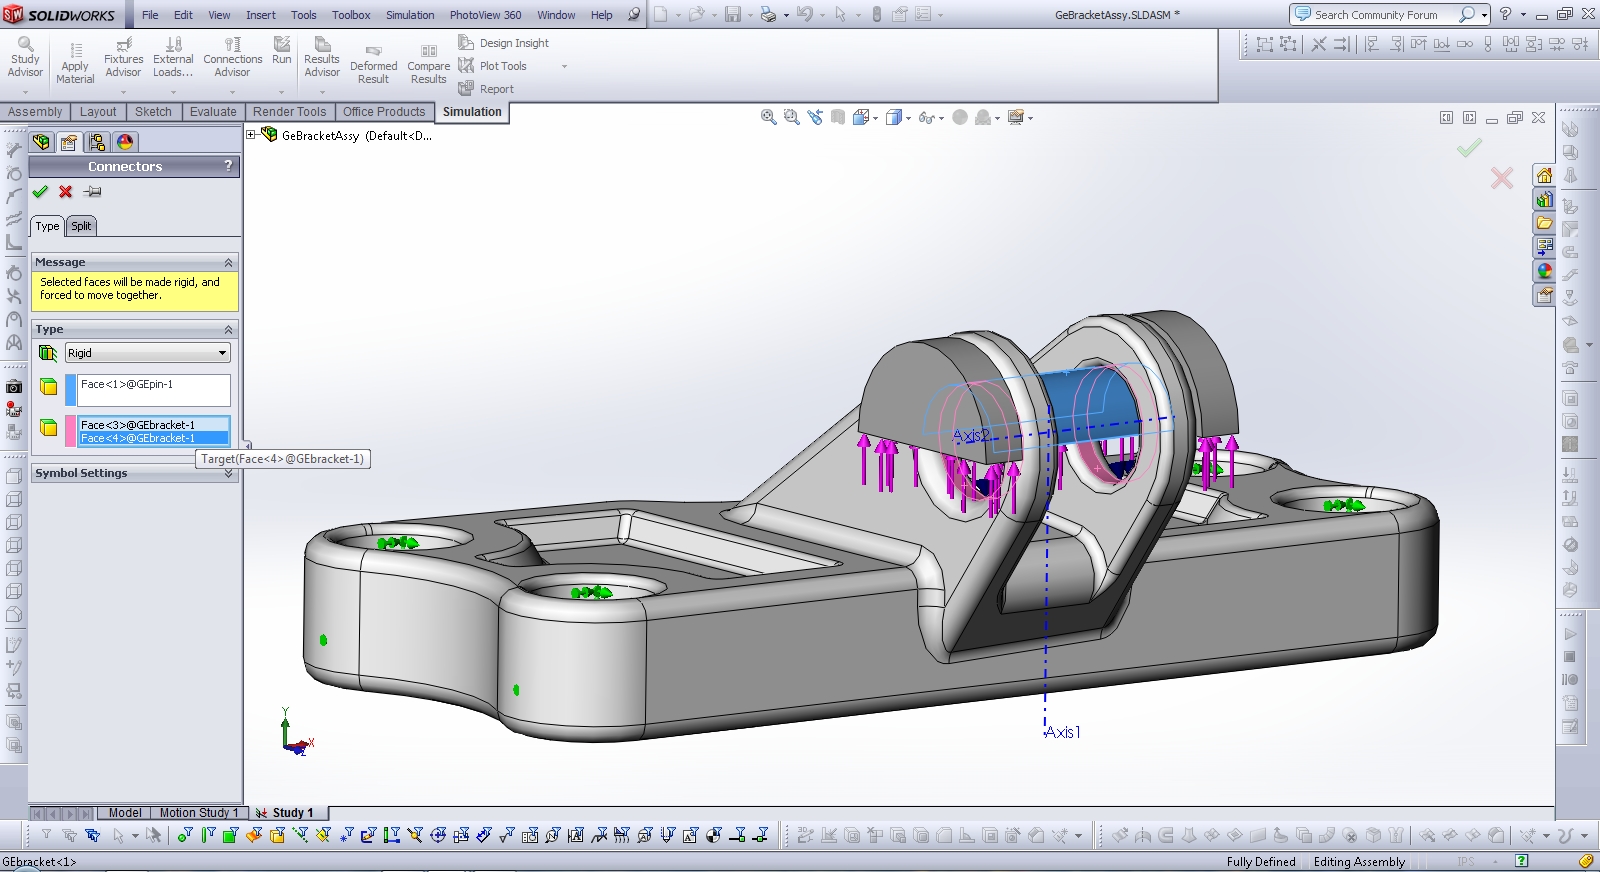The width and height of the screenshot is (1600, 872).
Task: Open the Render Tools tab
Action: (x=289, y=112)
